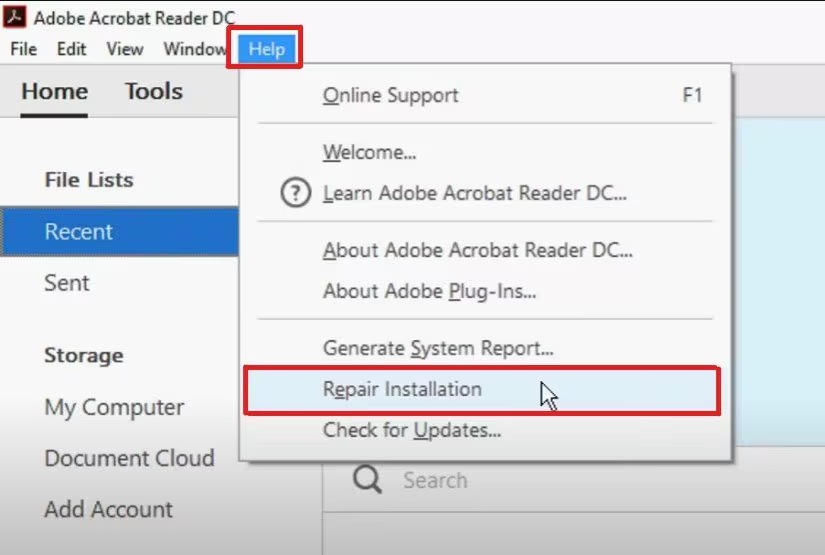This screenshot has height=555, width=825.
Task: Choose Repair Installation
Action: [482, 390]
